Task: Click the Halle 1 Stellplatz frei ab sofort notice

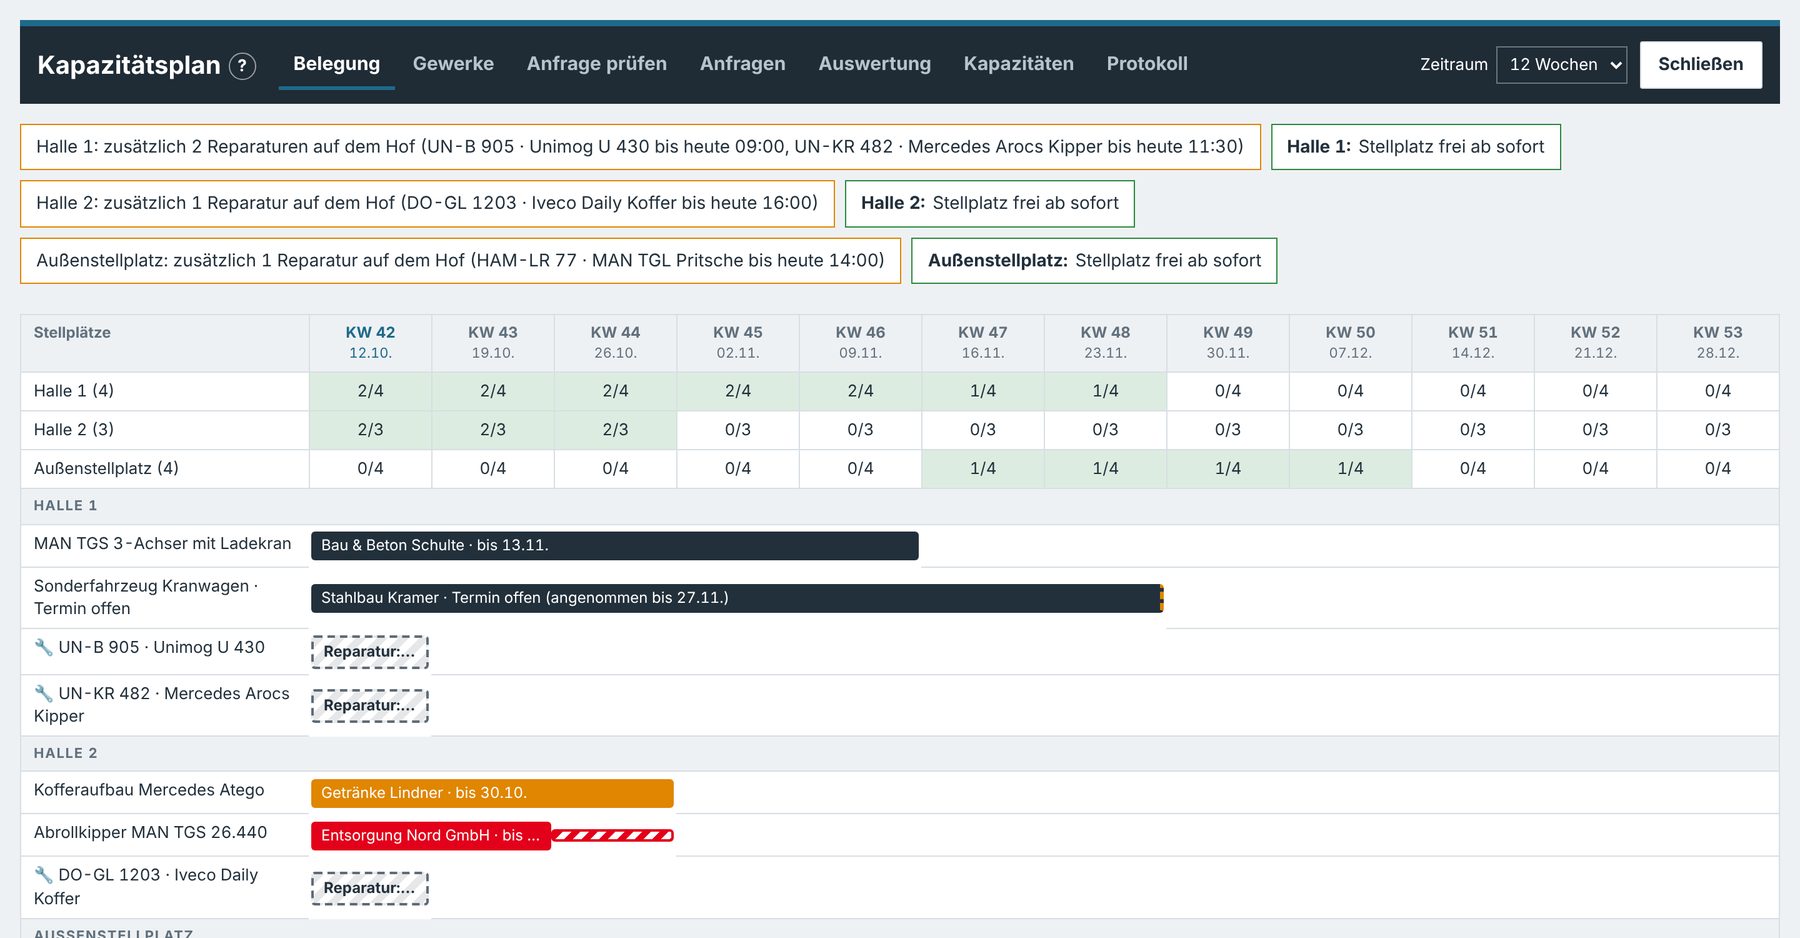Action: click(x=1415, y=147)
